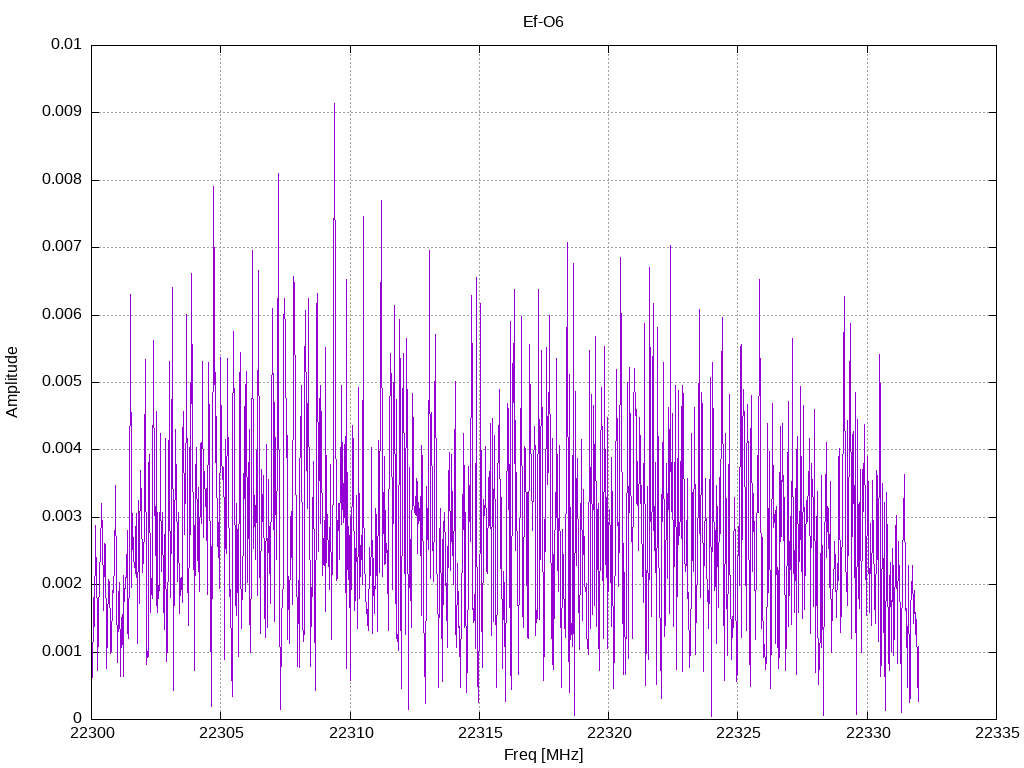Click the 0.002 y-axis tick label
The height and width of the screenshot is (768, 1024).
click(62, 584)
